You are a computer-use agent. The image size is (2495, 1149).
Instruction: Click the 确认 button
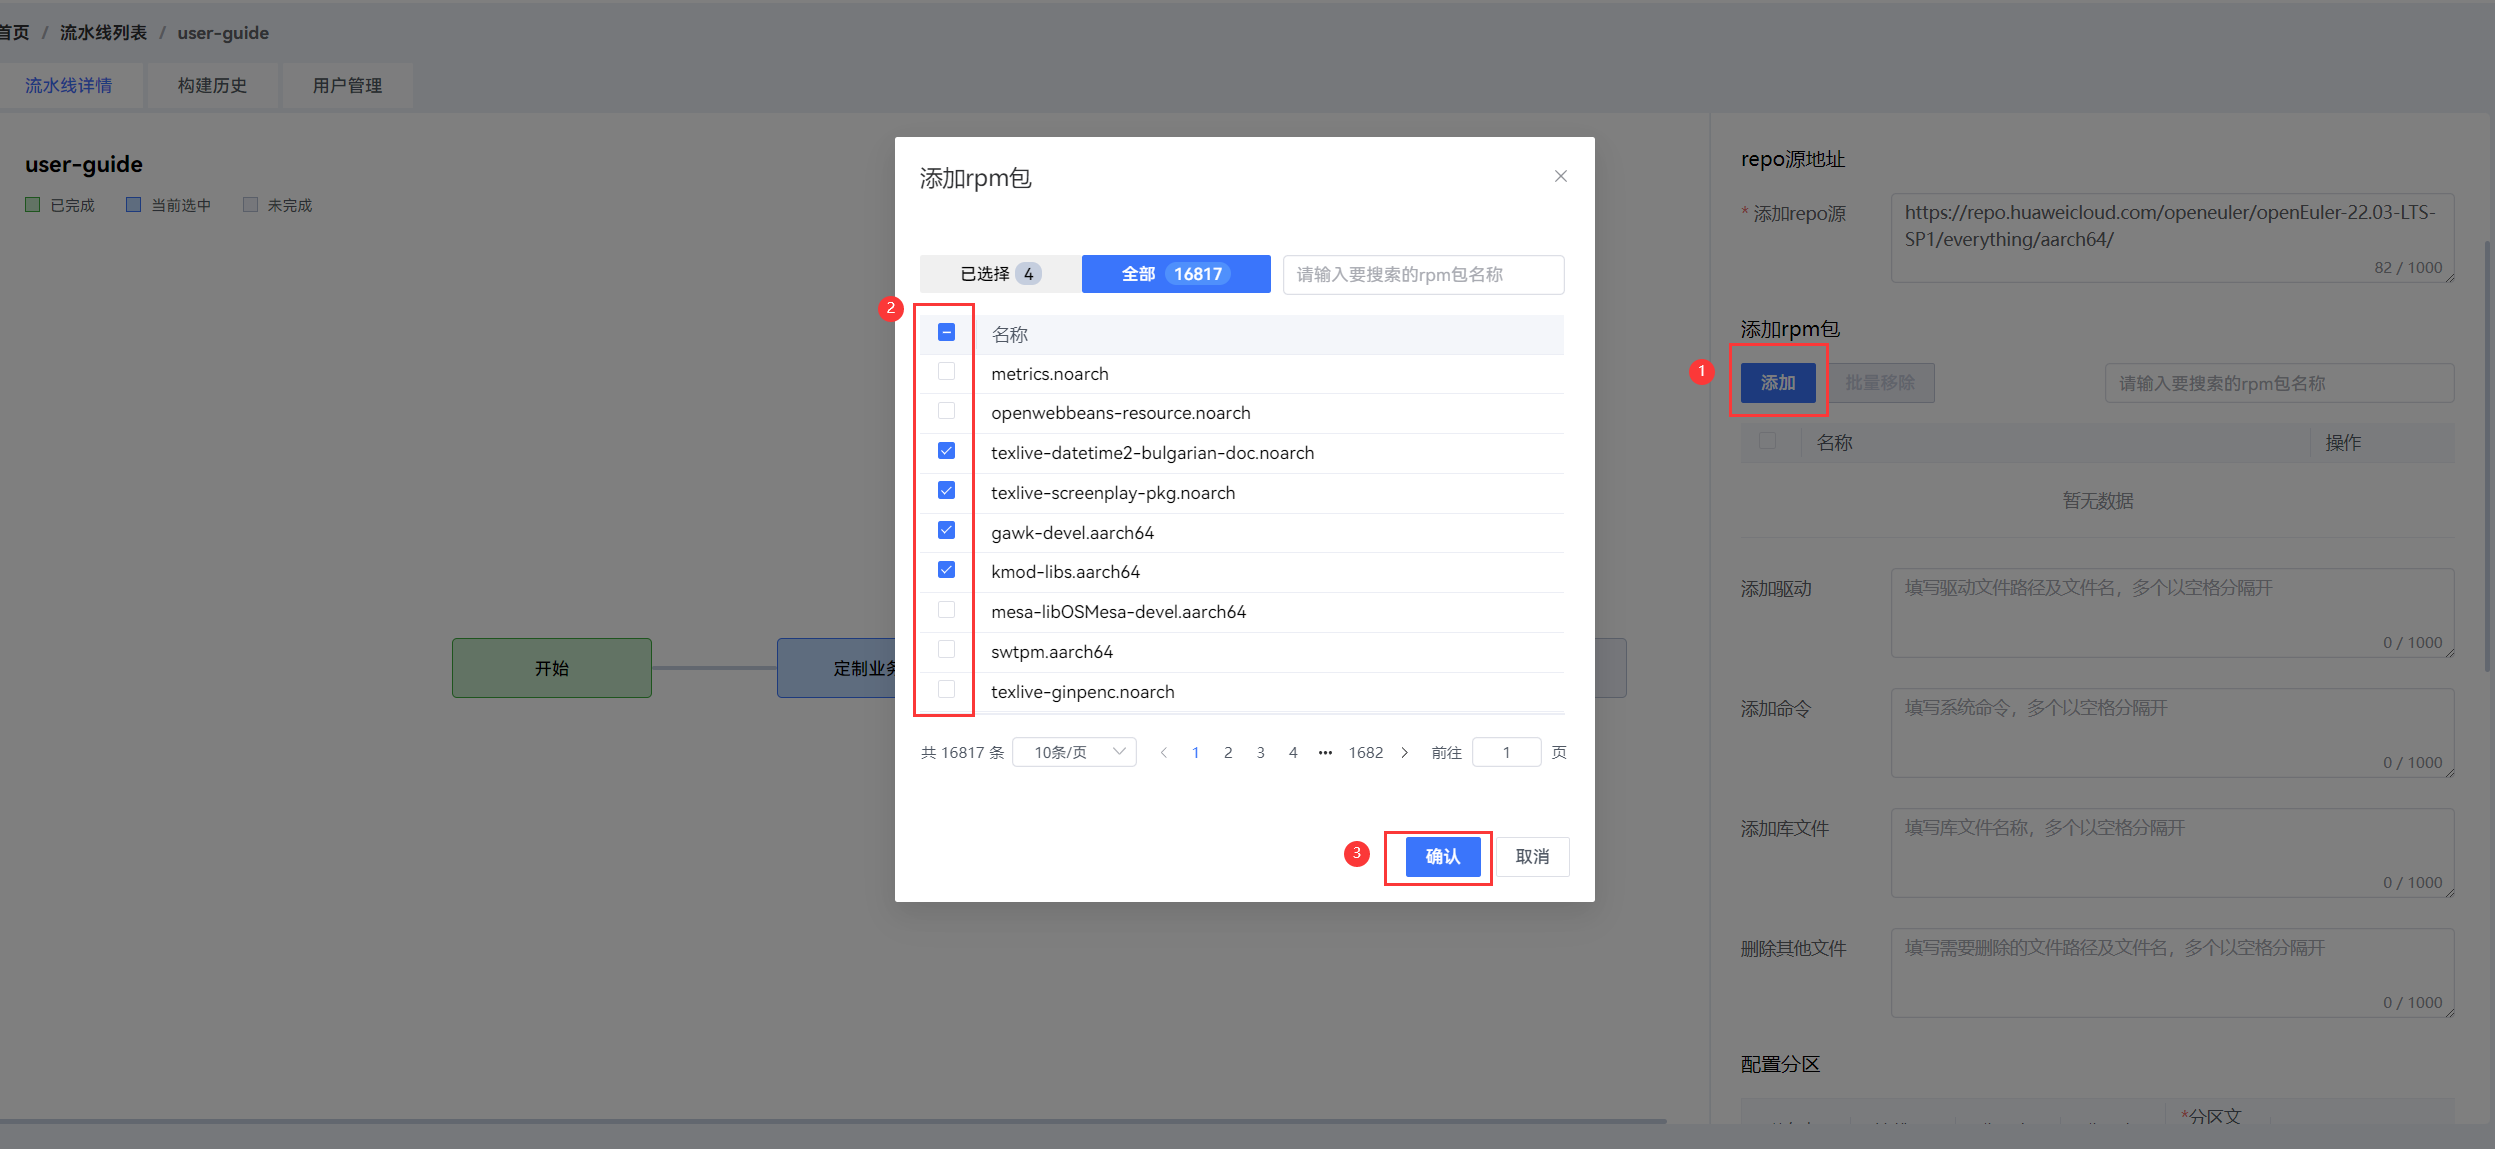click(1442, 857)
